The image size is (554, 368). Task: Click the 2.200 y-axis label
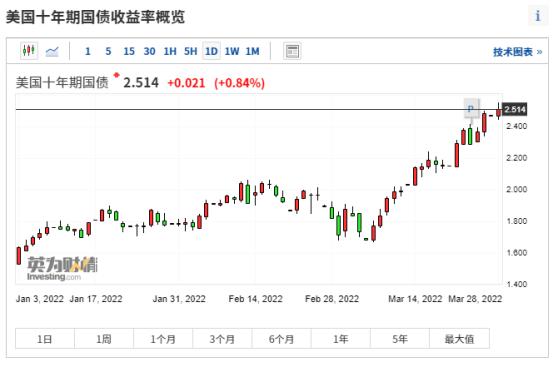click(516, 158)
